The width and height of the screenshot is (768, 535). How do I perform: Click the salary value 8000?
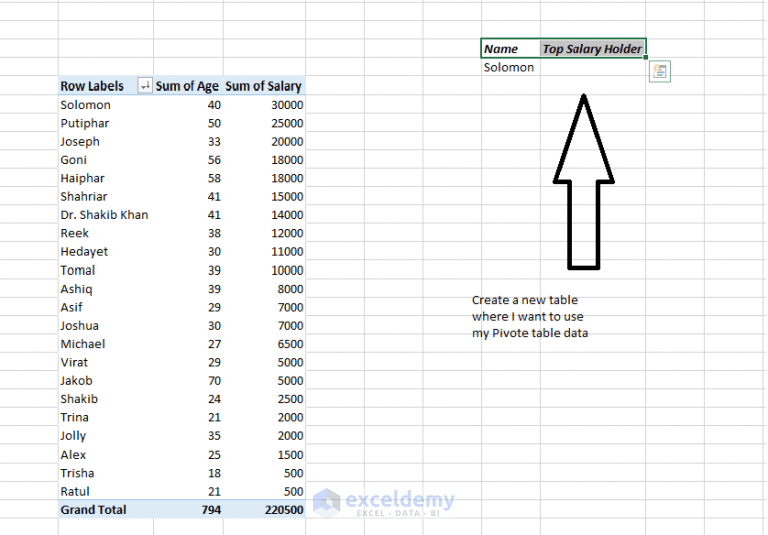tap(290, 289)
